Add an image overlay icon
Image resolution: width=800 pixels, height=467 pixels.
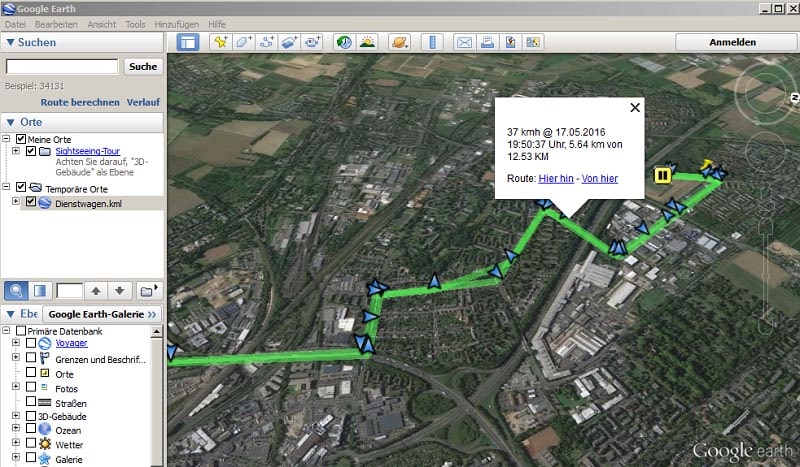(x=289, y=42)
